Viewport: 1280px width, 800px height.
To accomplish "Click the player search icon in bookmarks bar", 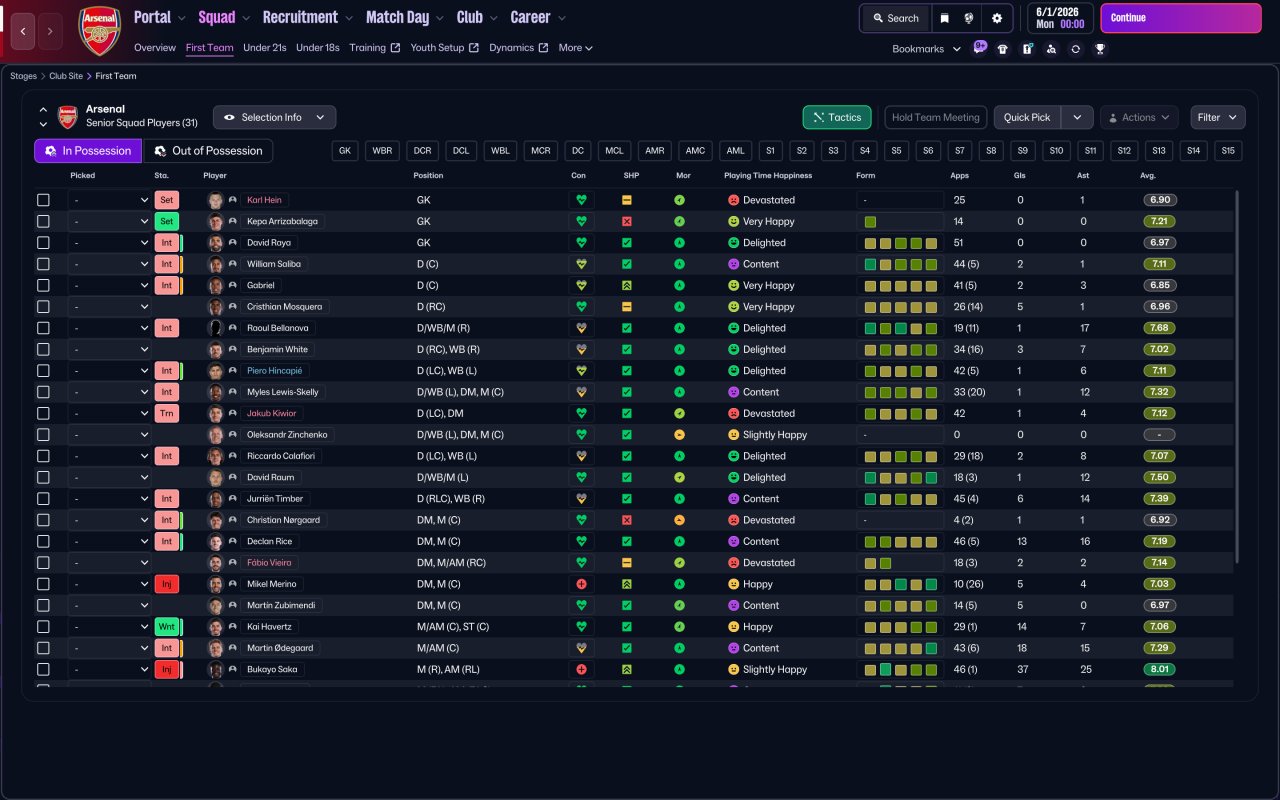I will point(1051,49).
